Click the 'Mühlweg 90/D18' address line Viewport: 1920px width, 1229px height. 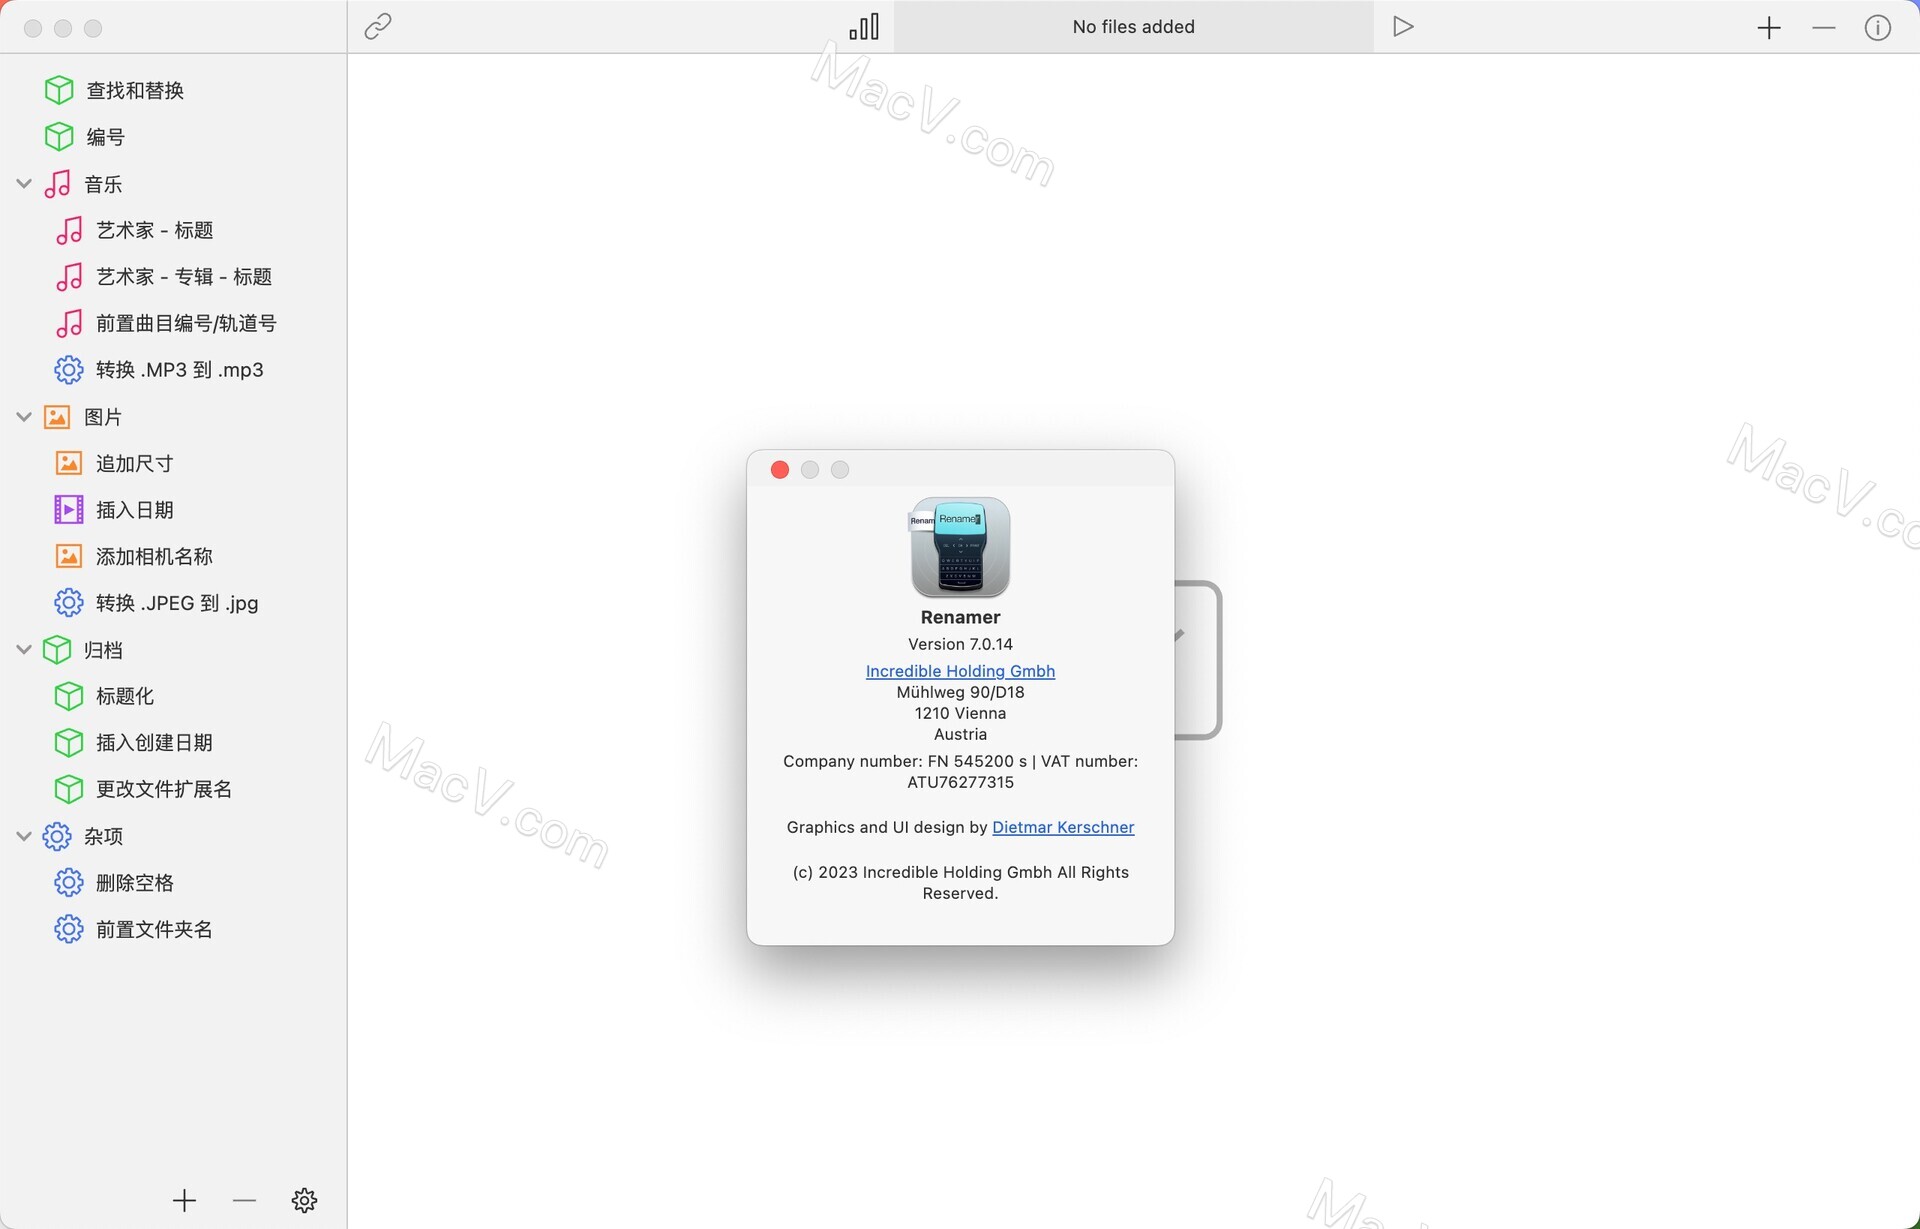pos(960,692)
